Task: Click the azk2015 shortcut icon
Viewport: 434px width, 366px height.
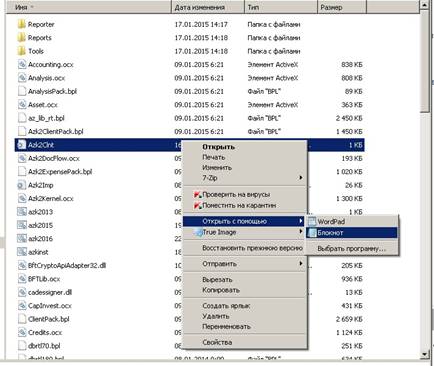Action: (x=22, y=225)
